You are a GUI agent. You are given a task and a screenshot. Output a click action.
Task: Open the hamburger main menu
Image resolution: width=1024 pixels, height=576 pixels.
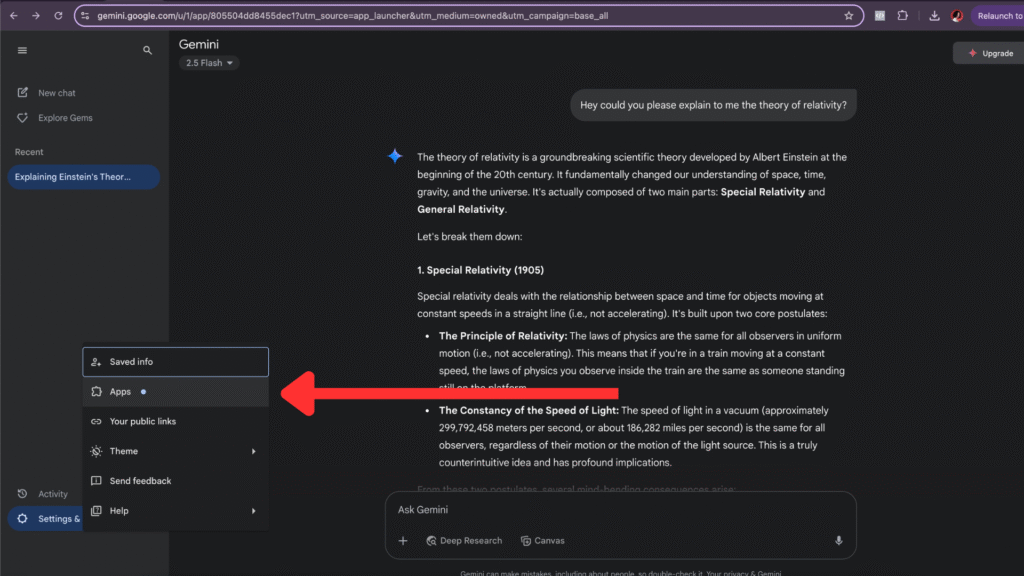pyautogui.click(x=22, y=50)
